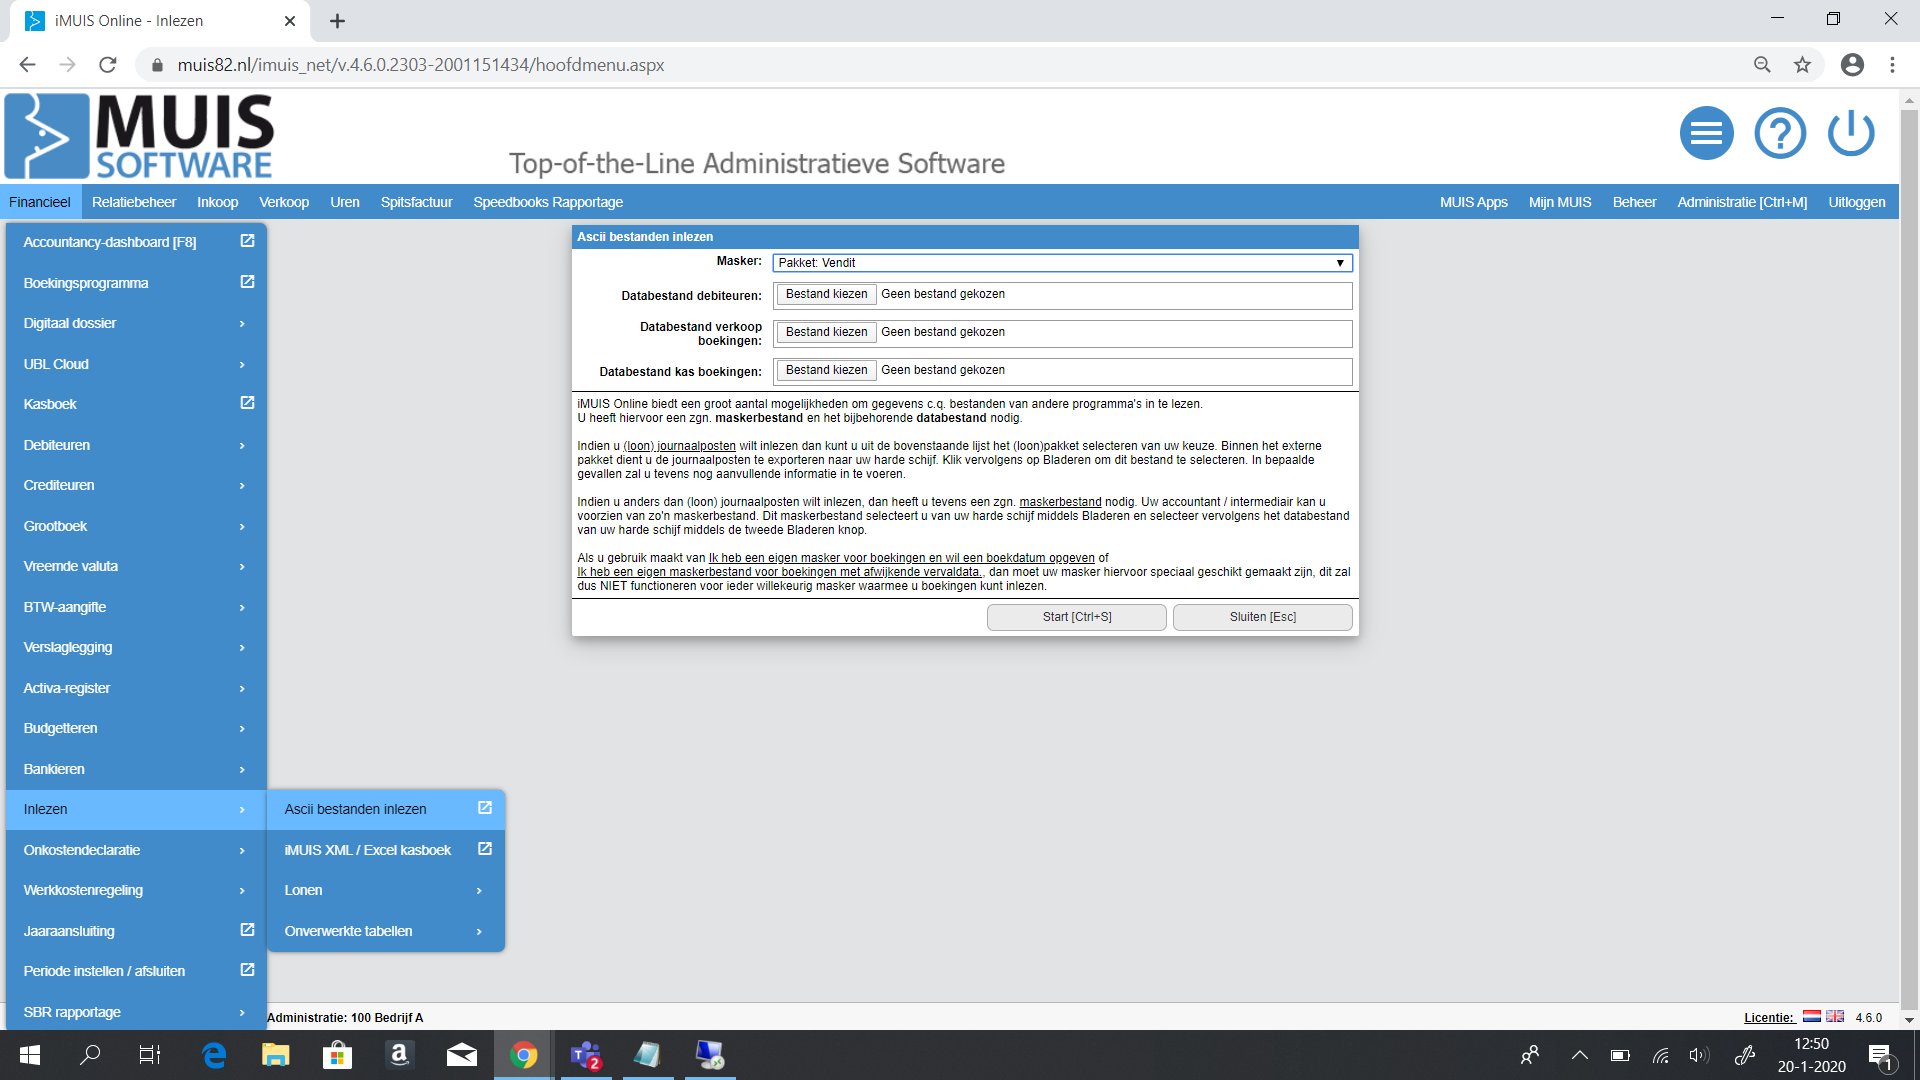1920x1080 pixels.
Task: Follow the maskerbestand hyperlink in text
Action: (x=1059, y=502)
